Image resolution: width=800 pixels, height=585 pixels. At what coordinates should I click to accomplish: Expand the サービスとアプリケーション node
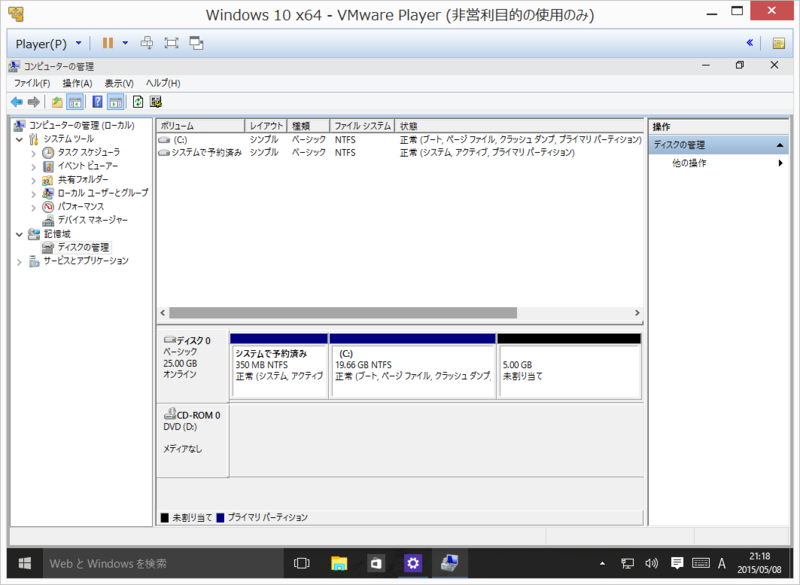click(x=19, y=262)
